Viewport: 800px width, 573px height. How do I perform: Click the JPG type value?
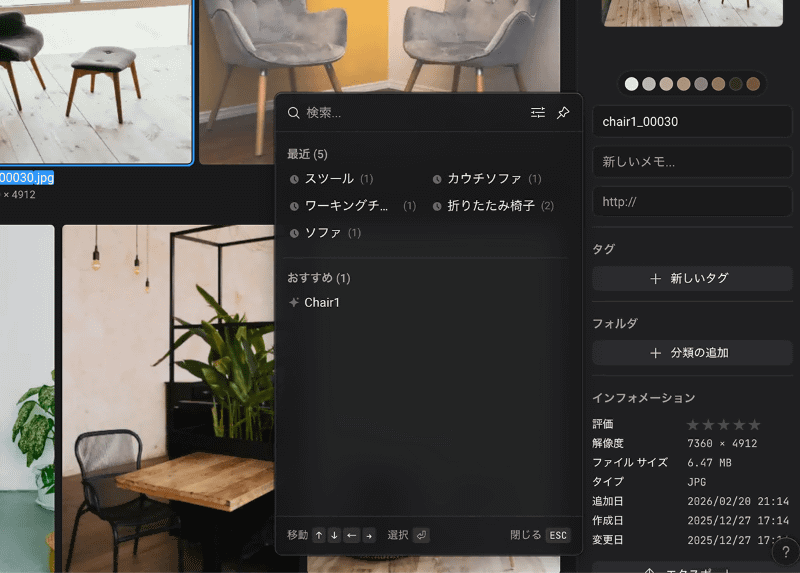point(696,482)
